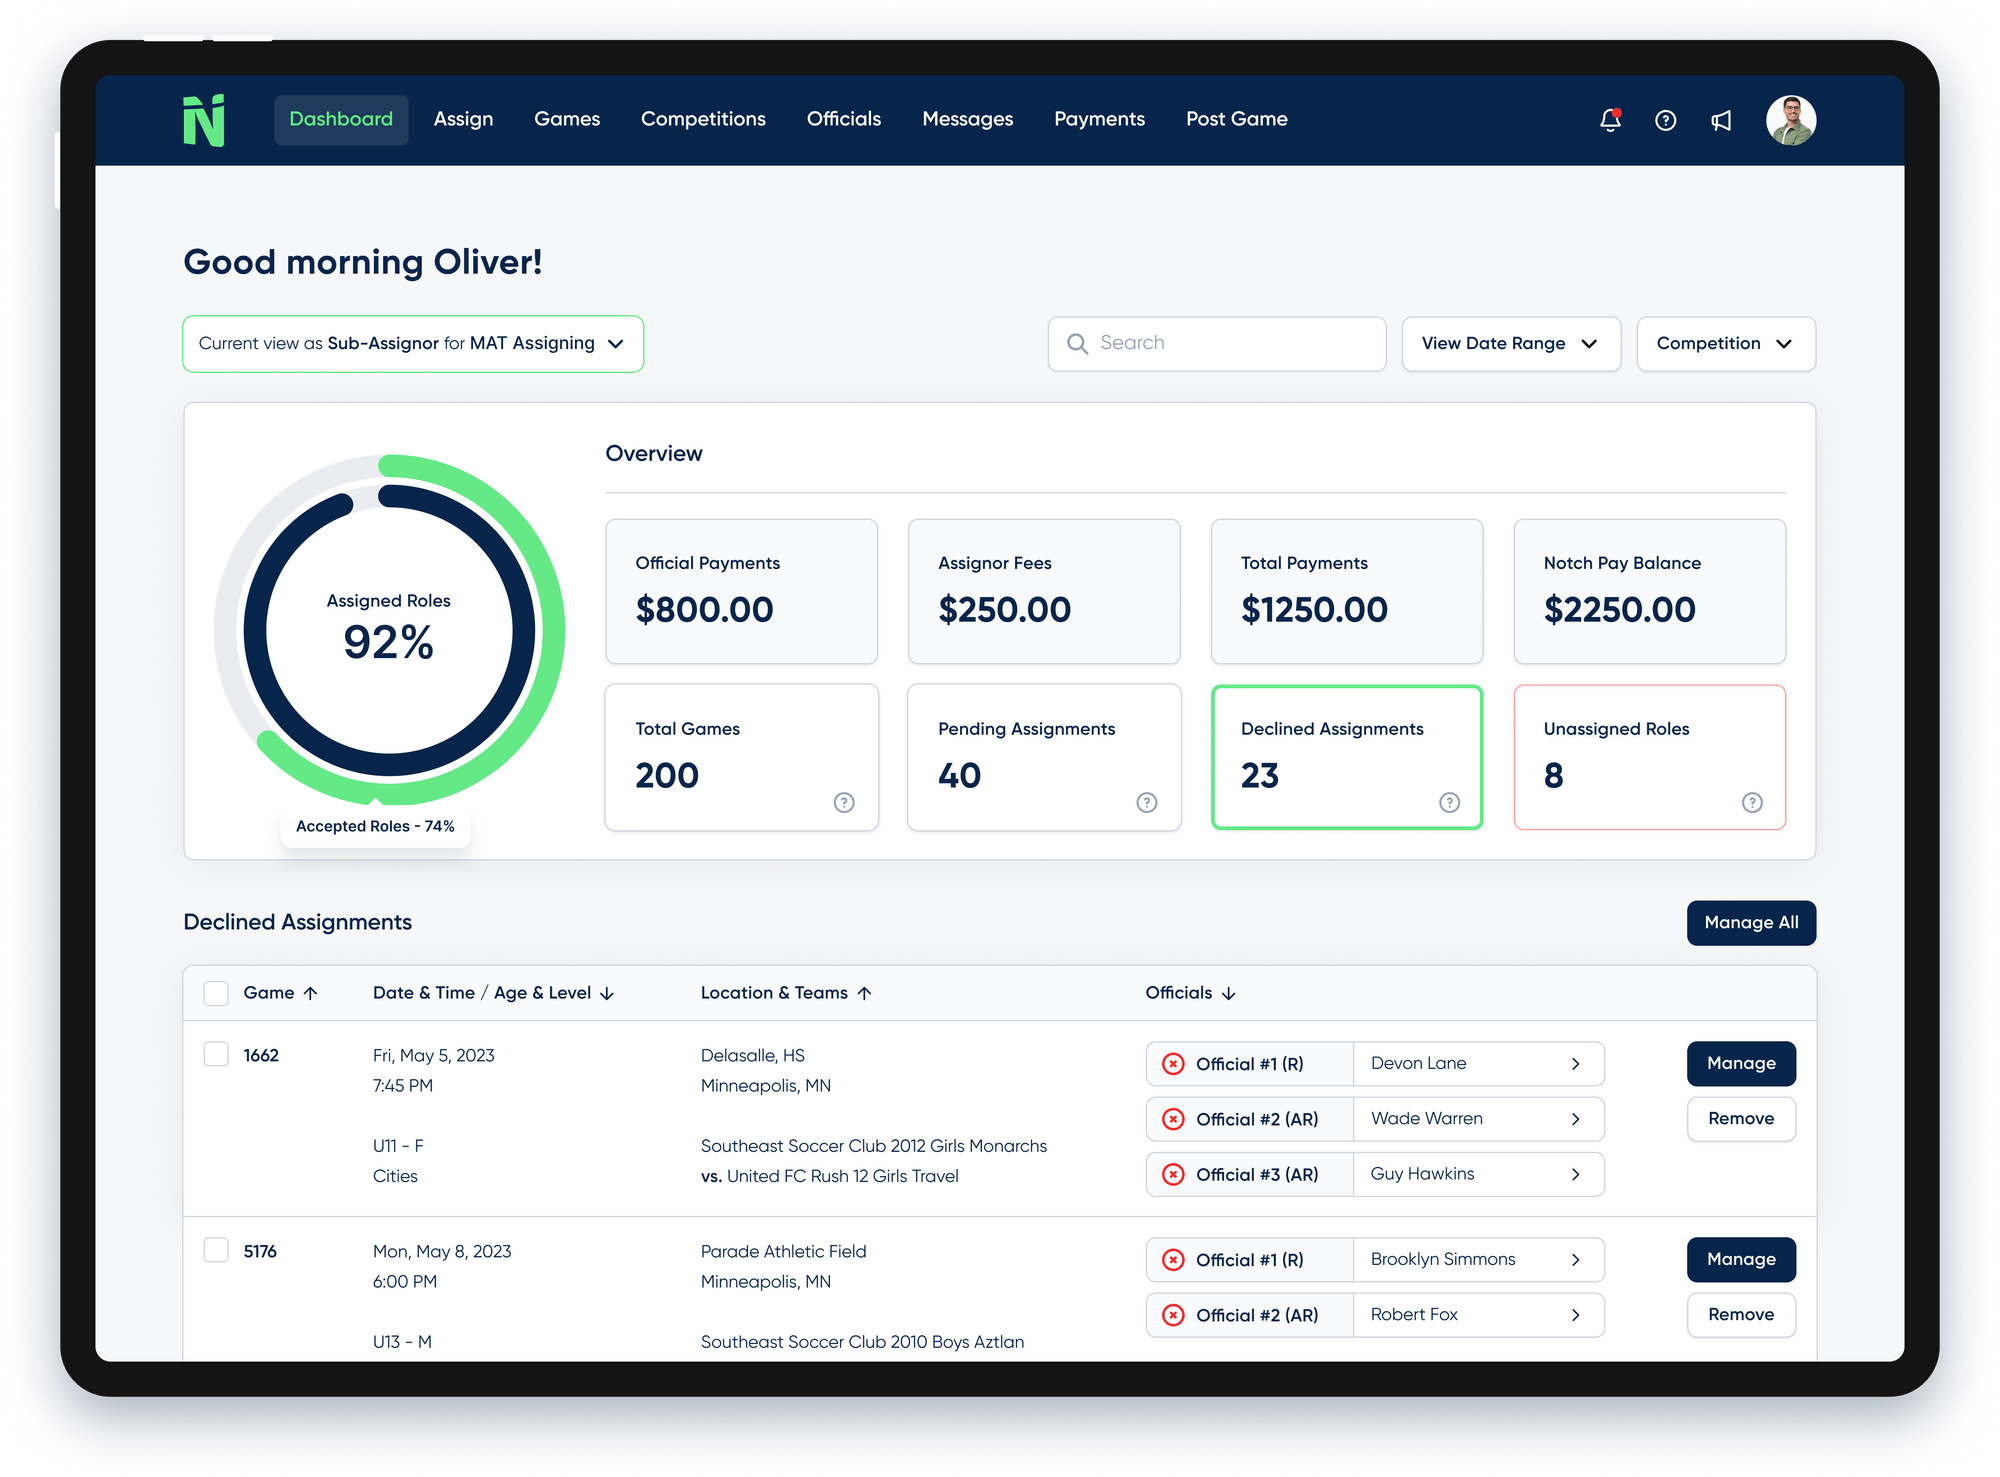Open the announcements megaphone icon

(x=1721, y=120)
